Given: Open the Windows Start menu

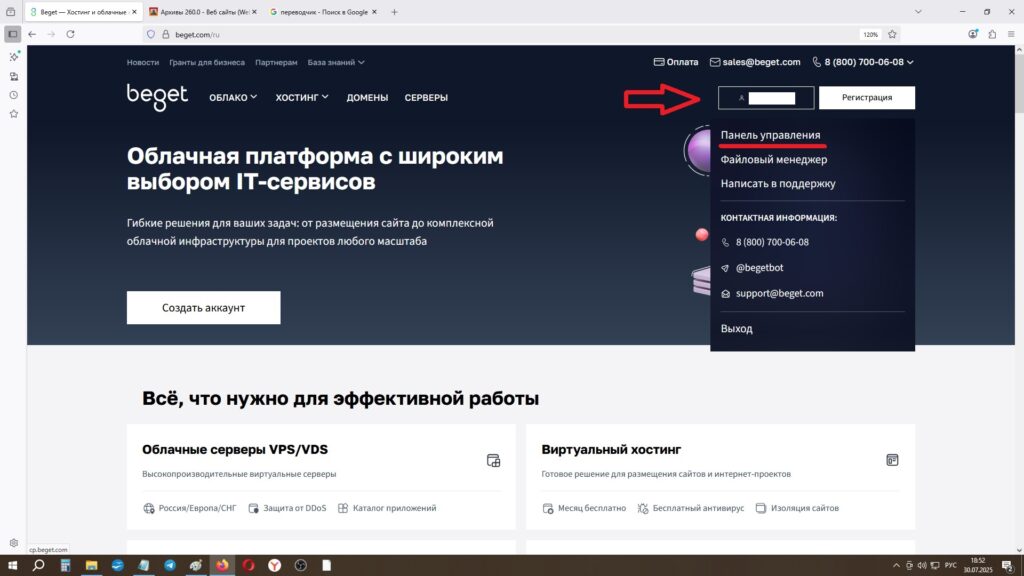Looking at the screenshot, I should point(12,566).
